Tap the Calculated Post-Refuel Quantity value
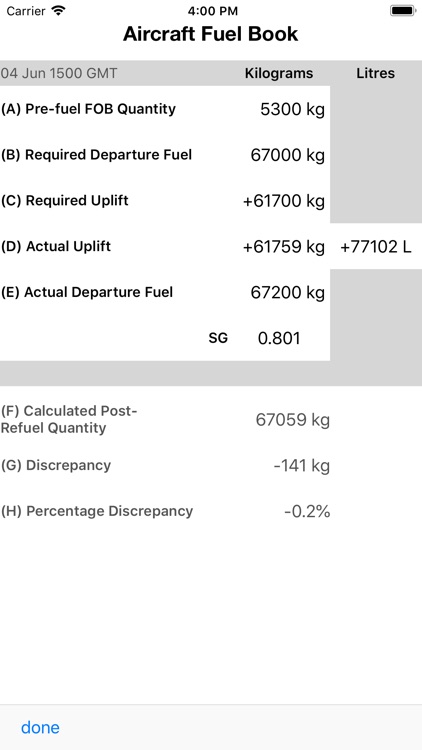This screenshot has width=422, height=750. (292, 419)
